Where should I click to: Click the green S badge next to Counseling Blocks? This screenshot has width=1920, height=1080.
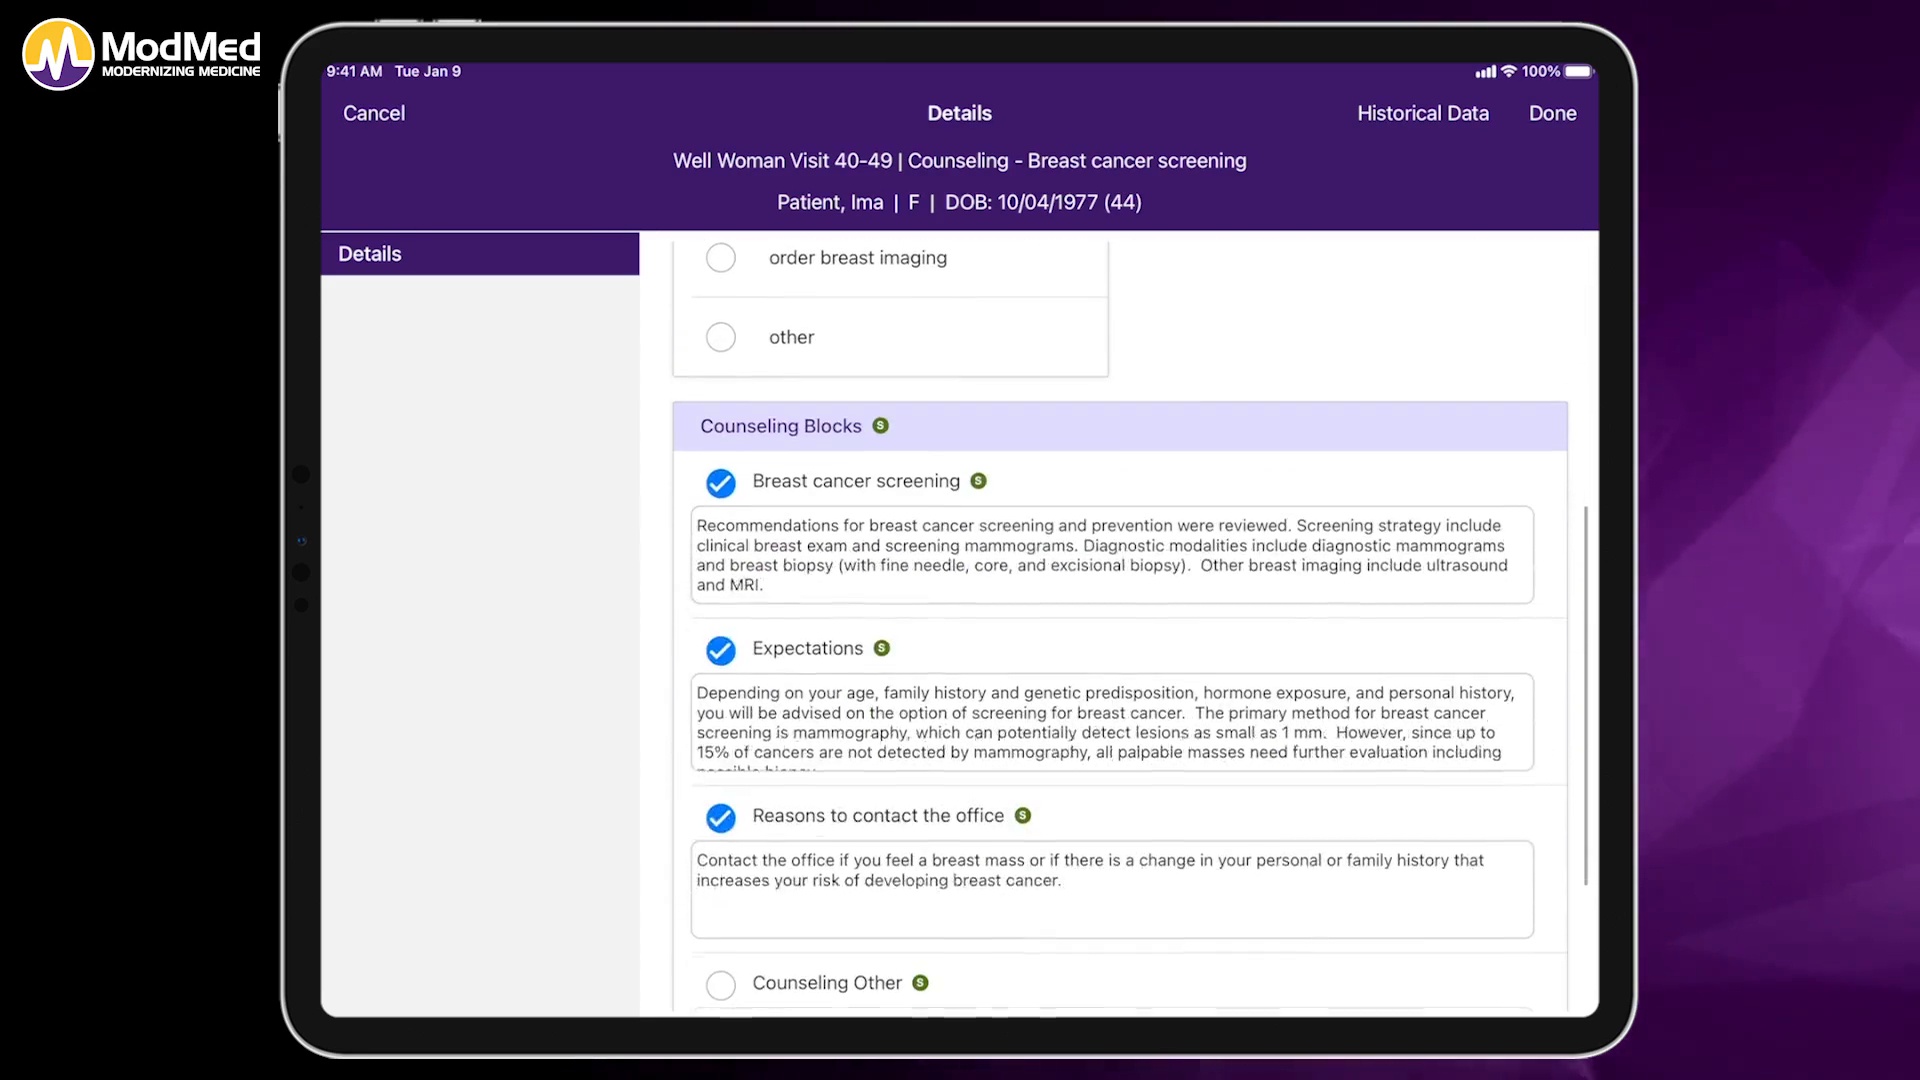click(x=880, y=425)
